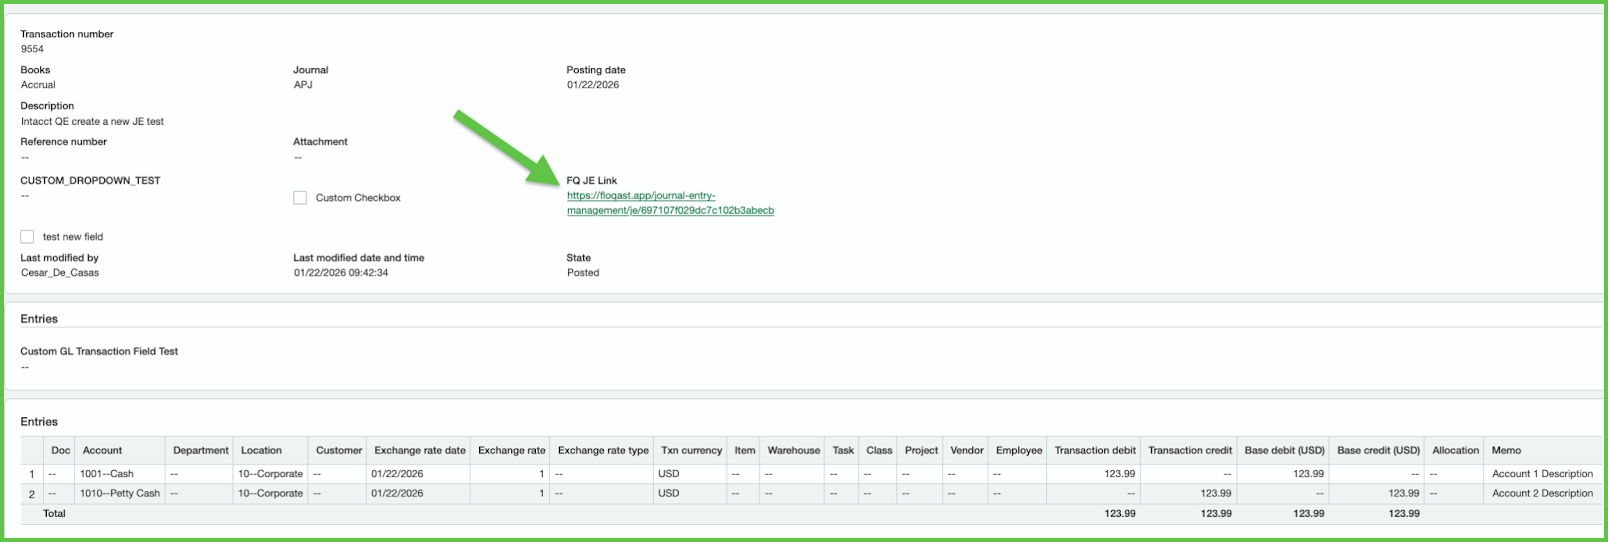Image resolution: width=1608 pixels, height=542 pixels.
Task: Select the 1001--Cash account cell
Action: (107, 474)
